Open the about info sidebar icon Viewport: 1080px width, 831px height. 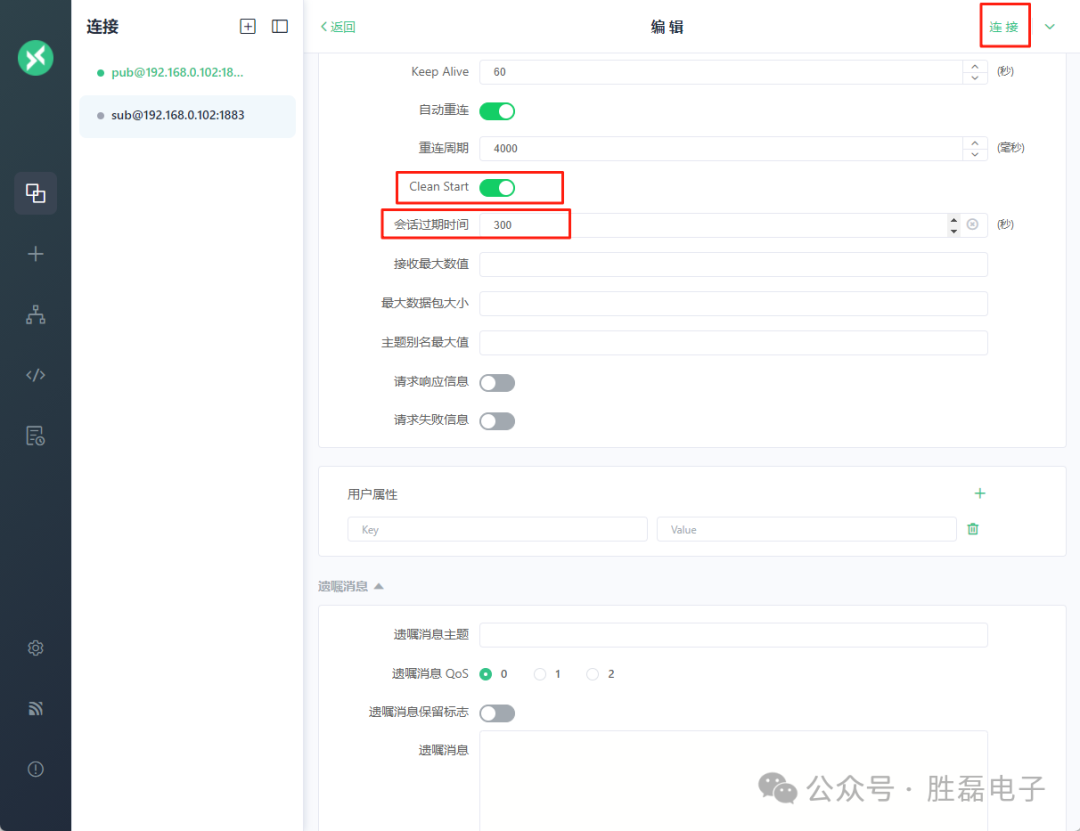click(35, 769)
